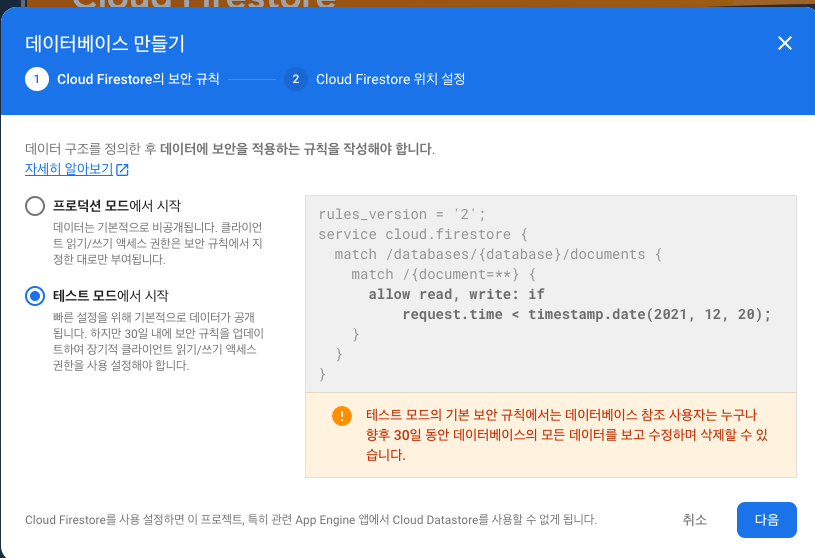Viewport: 815px width, 558px height.
Task: Click the red test mode warning message
Action: pos(567,435)
